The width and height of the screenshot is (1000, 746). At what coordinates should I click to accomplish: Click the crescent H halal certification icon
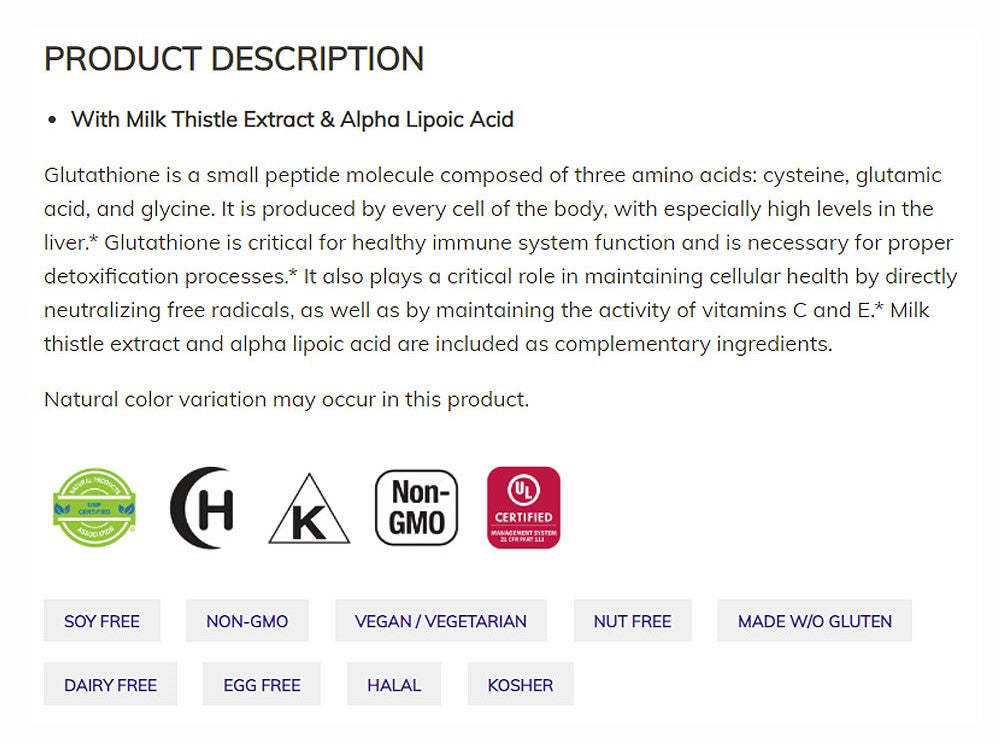coord(203,507)
